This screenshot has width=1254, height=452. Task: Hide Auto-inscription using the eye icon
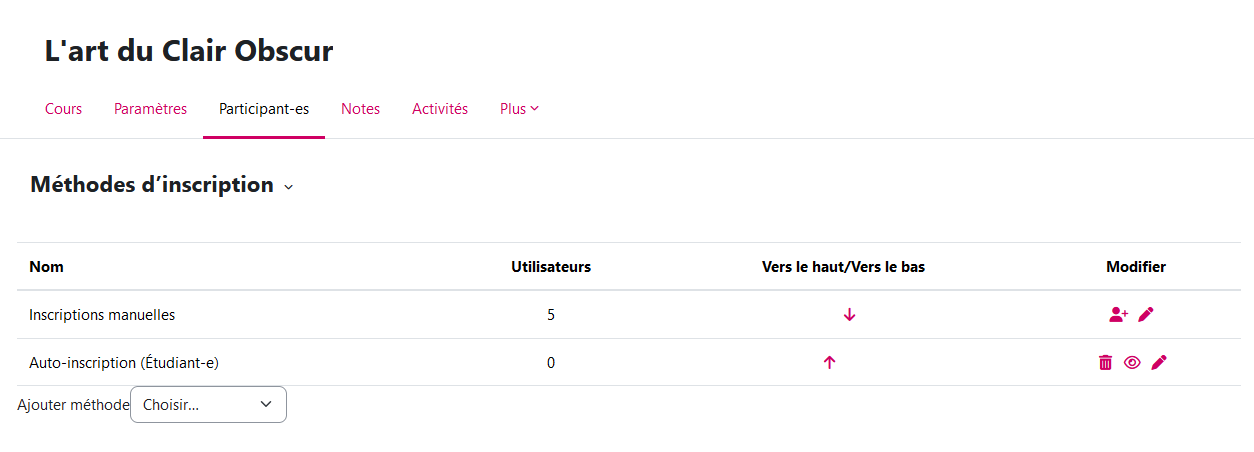click(1132, 363)
